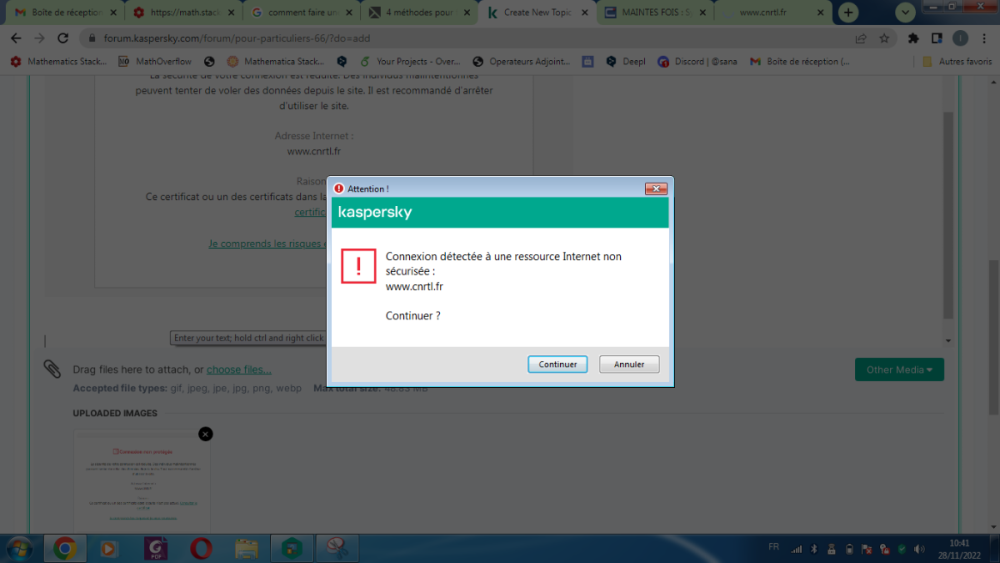The image size is (1000, 563).
Task: Open the PDF application in taskbar
Action: [155, 548]
